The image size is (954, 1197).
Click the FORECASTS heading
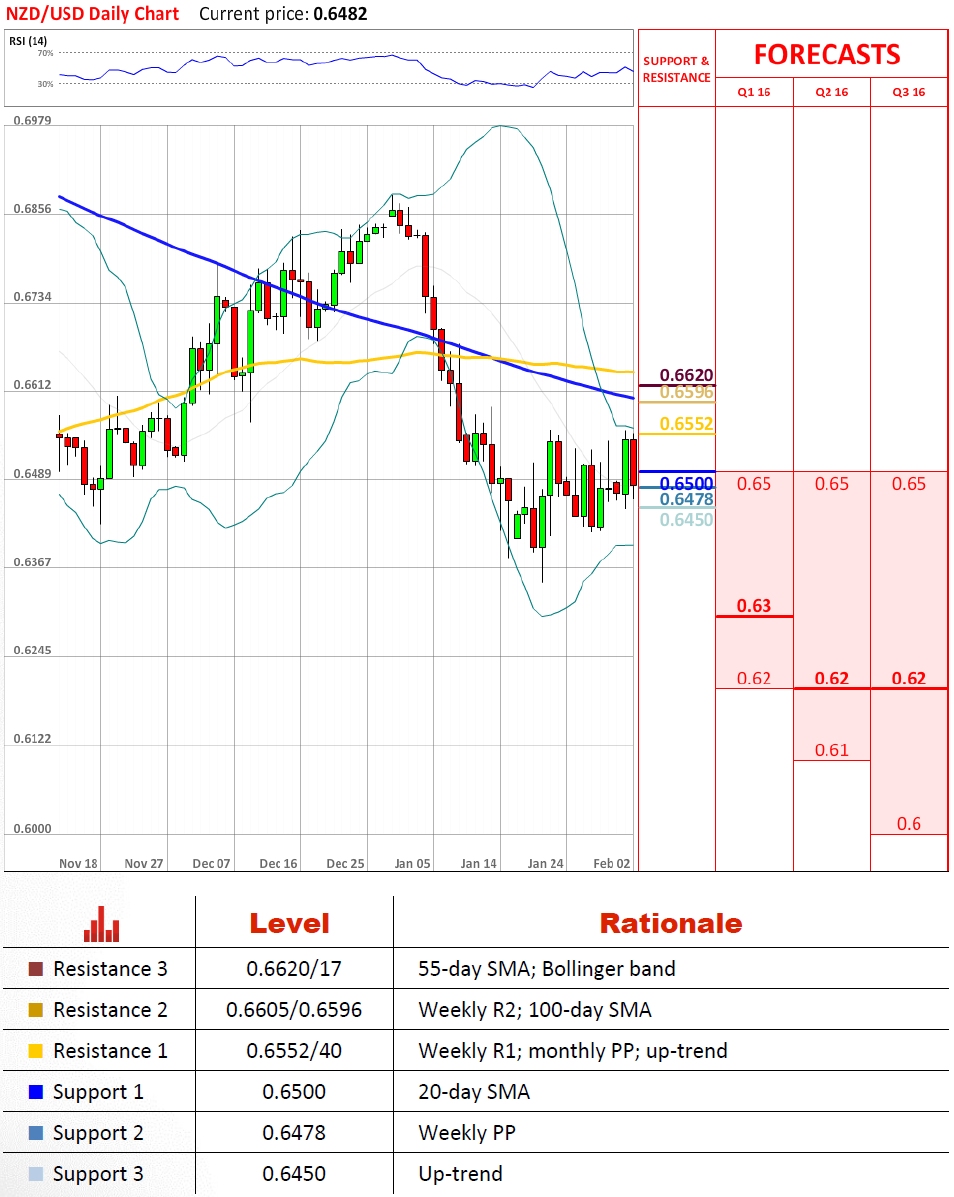pyautogui.click(x=827, y=54)
